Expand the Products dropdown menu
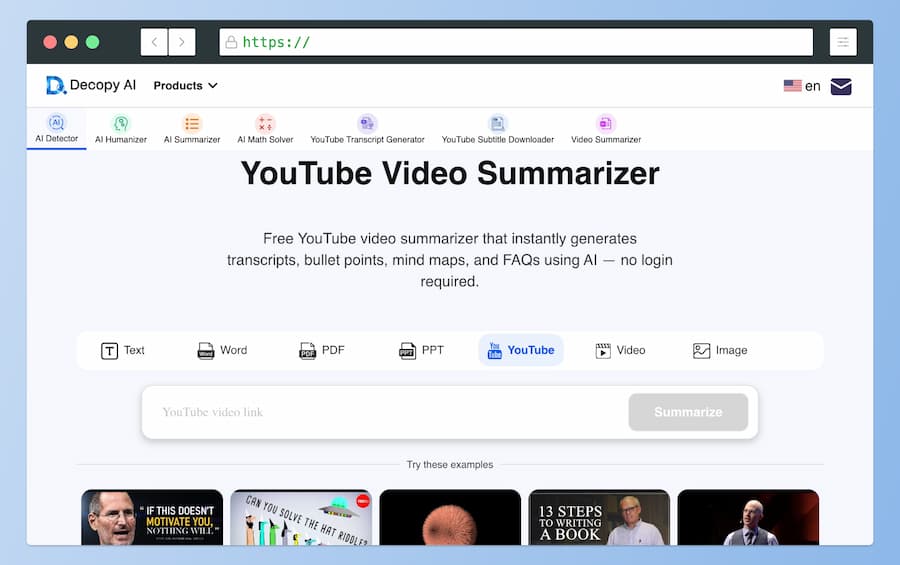Screen dimensions: 900x565 [x=185, y=86]
